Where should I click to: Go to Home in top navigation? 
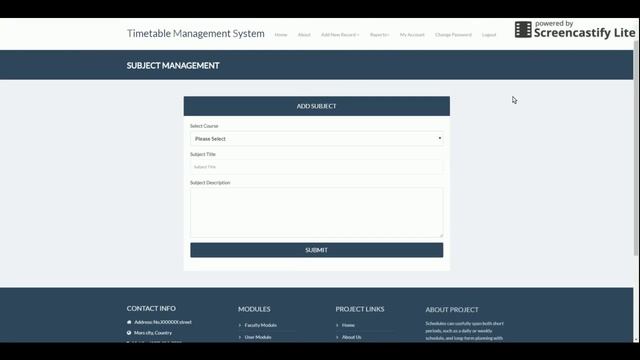(281, 35)
